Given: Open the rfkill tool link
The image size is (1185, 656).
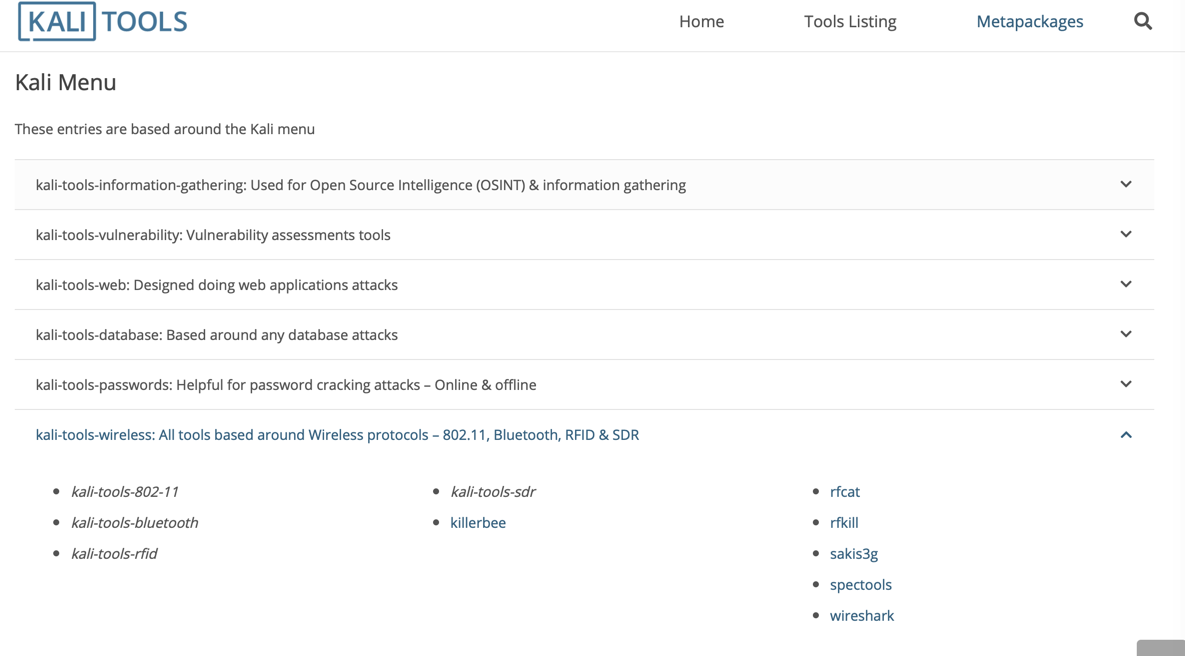Looking at the screenshot, I should click(x=844, y=523).
